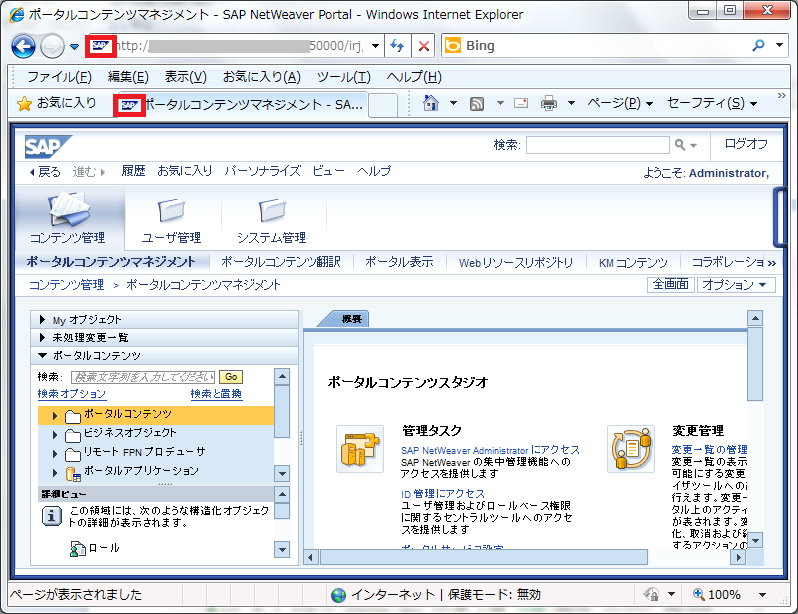Click the SAP logo in portal header
The width and height of the screenshot is (798, 614).
coord(48,147)
